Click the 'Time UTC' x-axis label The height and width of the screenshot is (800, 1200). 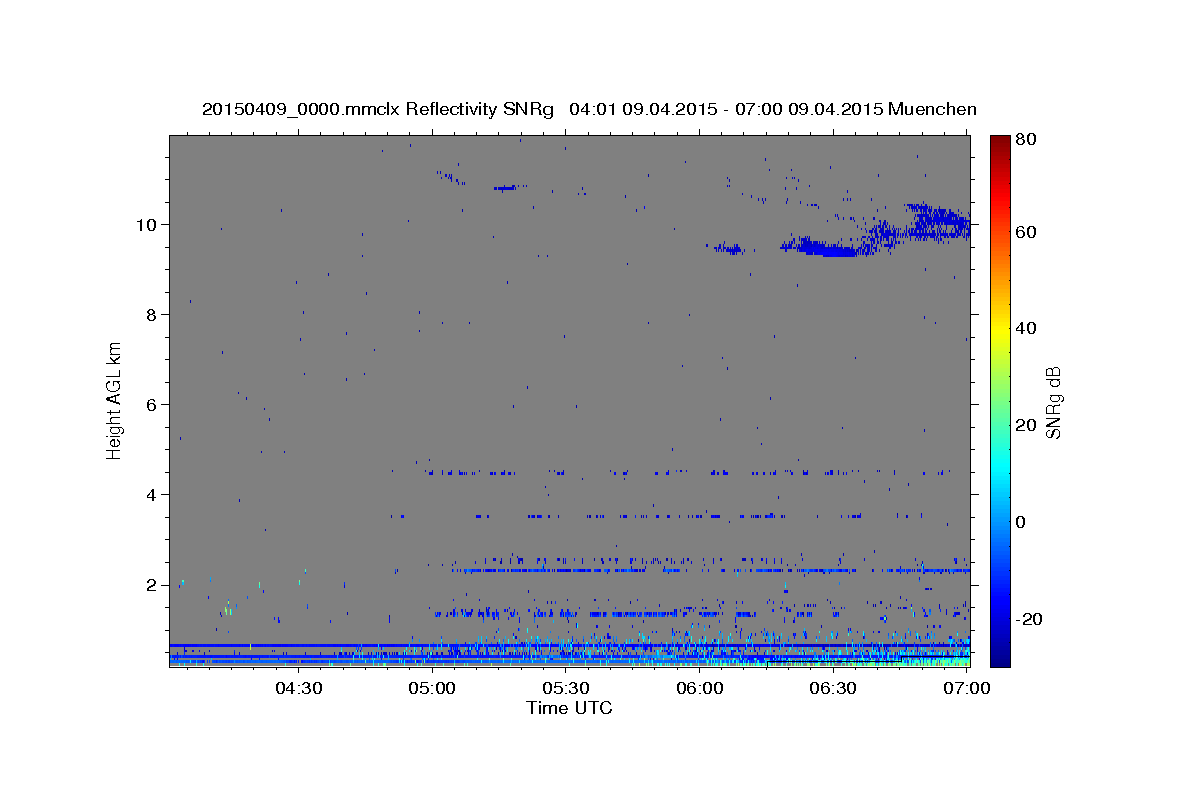pos(569,708)
